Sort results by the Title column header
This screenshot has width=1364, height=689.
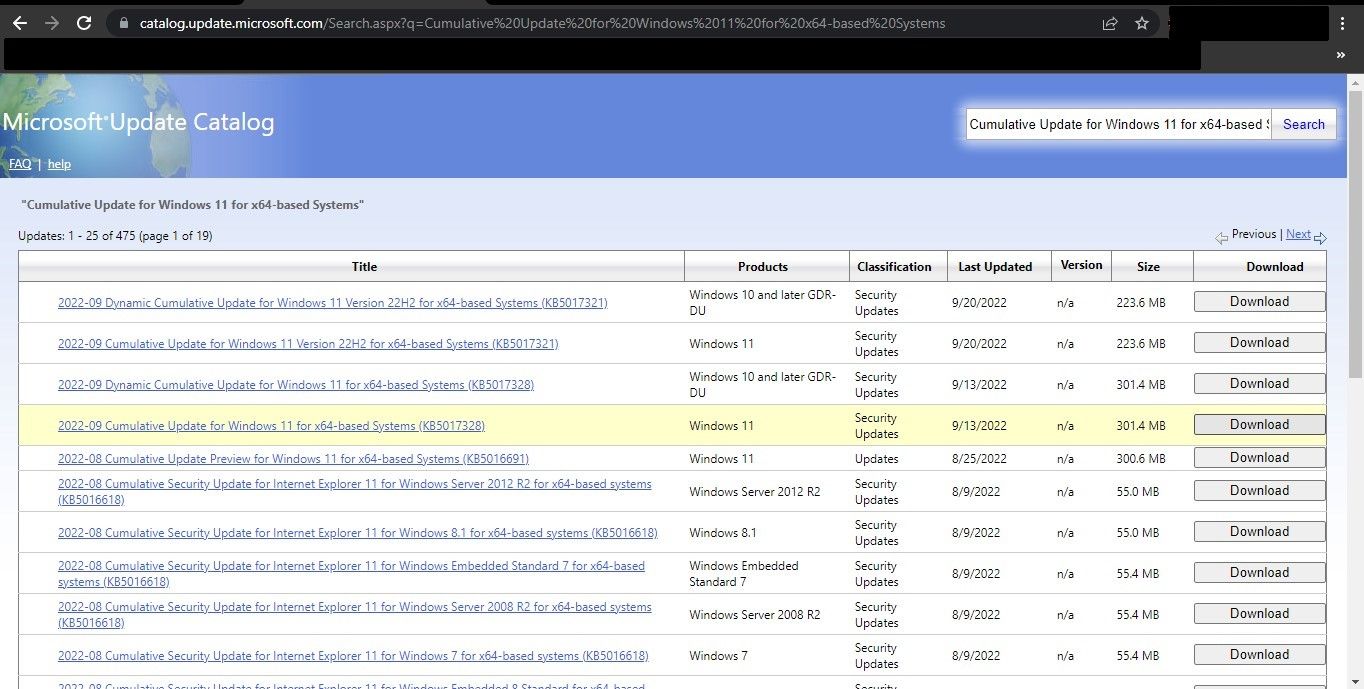[x=365, y=267]
